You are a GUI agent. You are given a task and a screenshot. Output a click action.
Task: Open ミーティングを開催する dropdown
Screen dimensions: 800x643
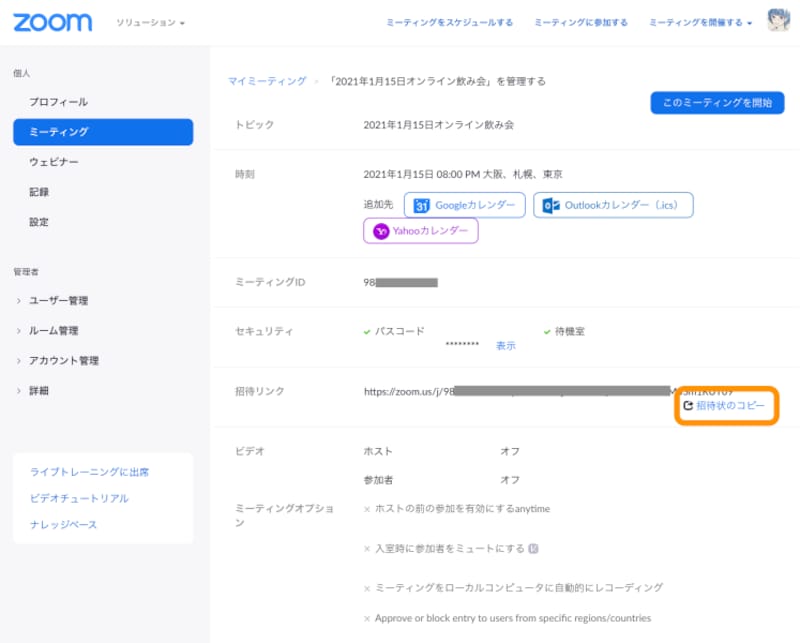(x=700, y=22)
